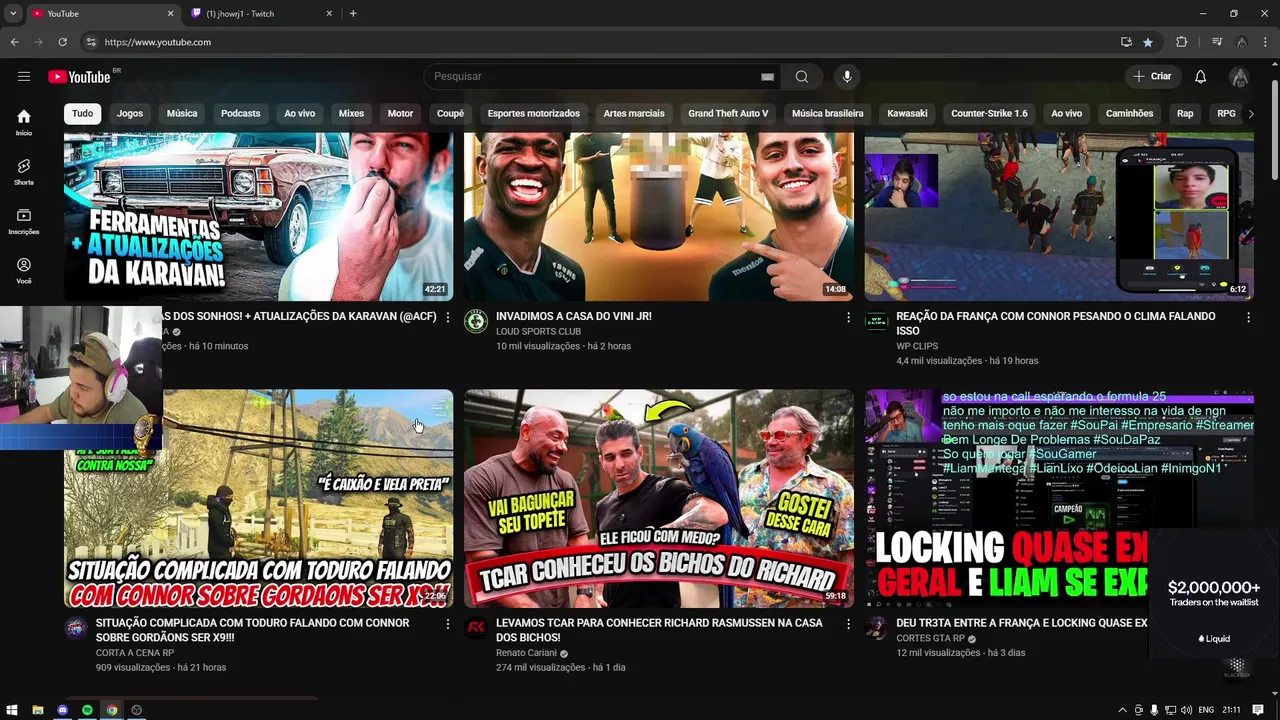The image size is (1280, 720).
Task: Click the magnifier search button
Action: click(802, 77)
